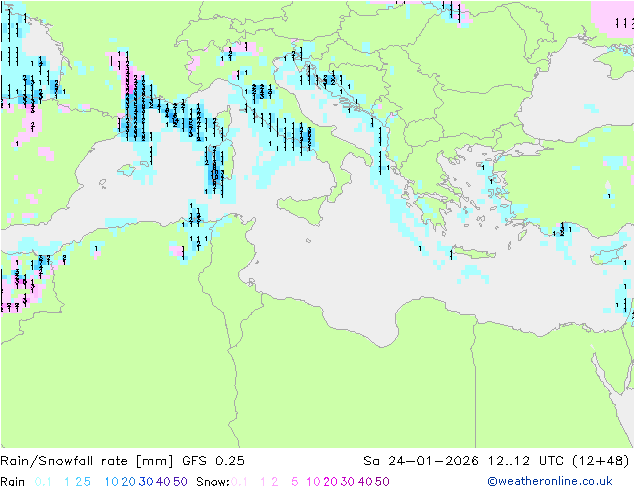
Task: Click the 'Snow:' legend label
Action: pyautogui.click(x=213, y=482)
